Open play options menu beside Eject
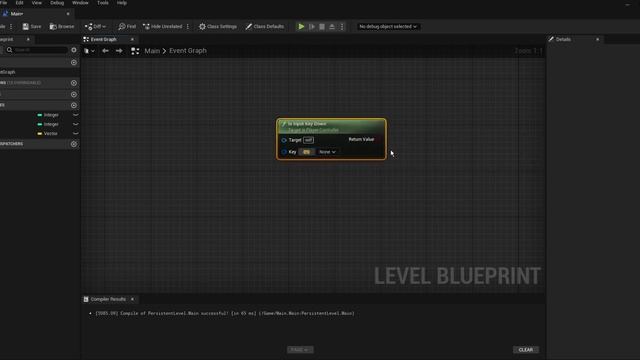Image resolution: width=640 pixels, height=360 pixels. point(342,27)
